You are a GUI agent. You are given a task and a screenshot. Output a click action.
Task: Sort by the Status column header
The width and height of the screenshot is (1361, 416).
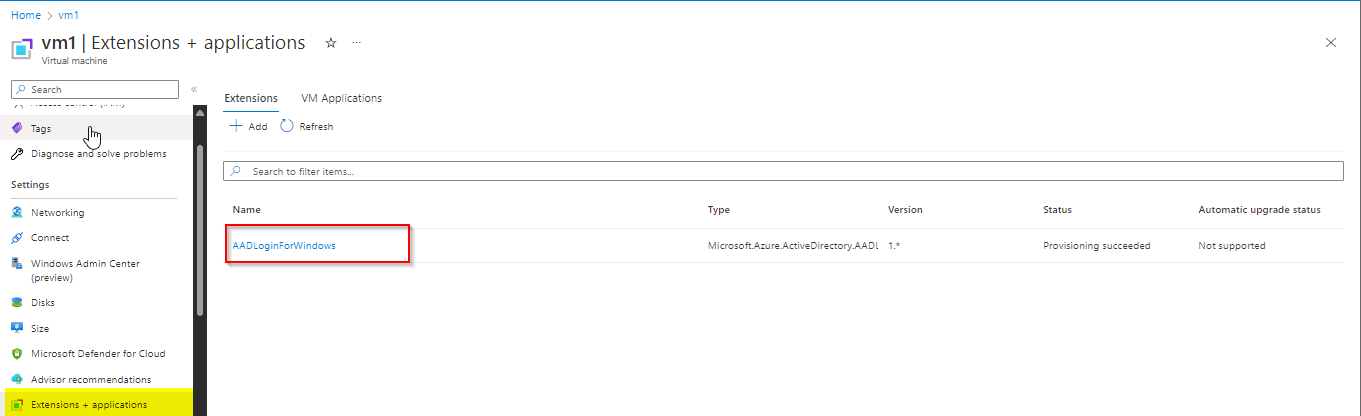1057,210
